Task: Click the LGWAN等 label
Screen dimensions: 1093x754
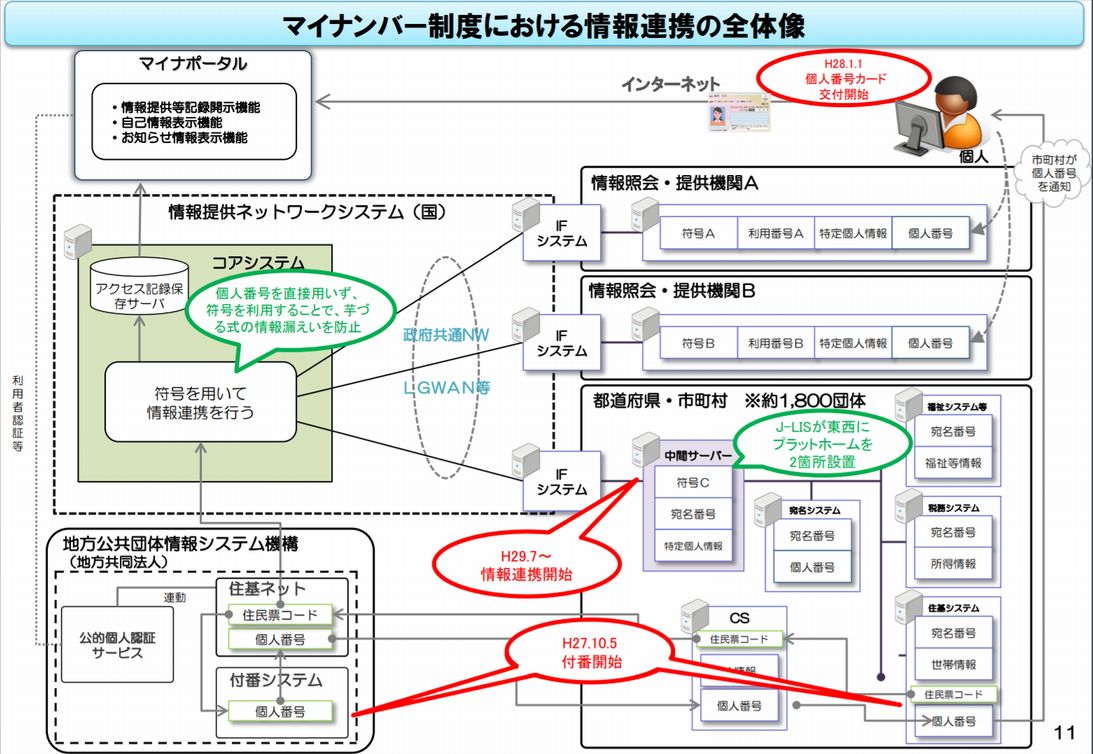Action: [x=446, y=387]
